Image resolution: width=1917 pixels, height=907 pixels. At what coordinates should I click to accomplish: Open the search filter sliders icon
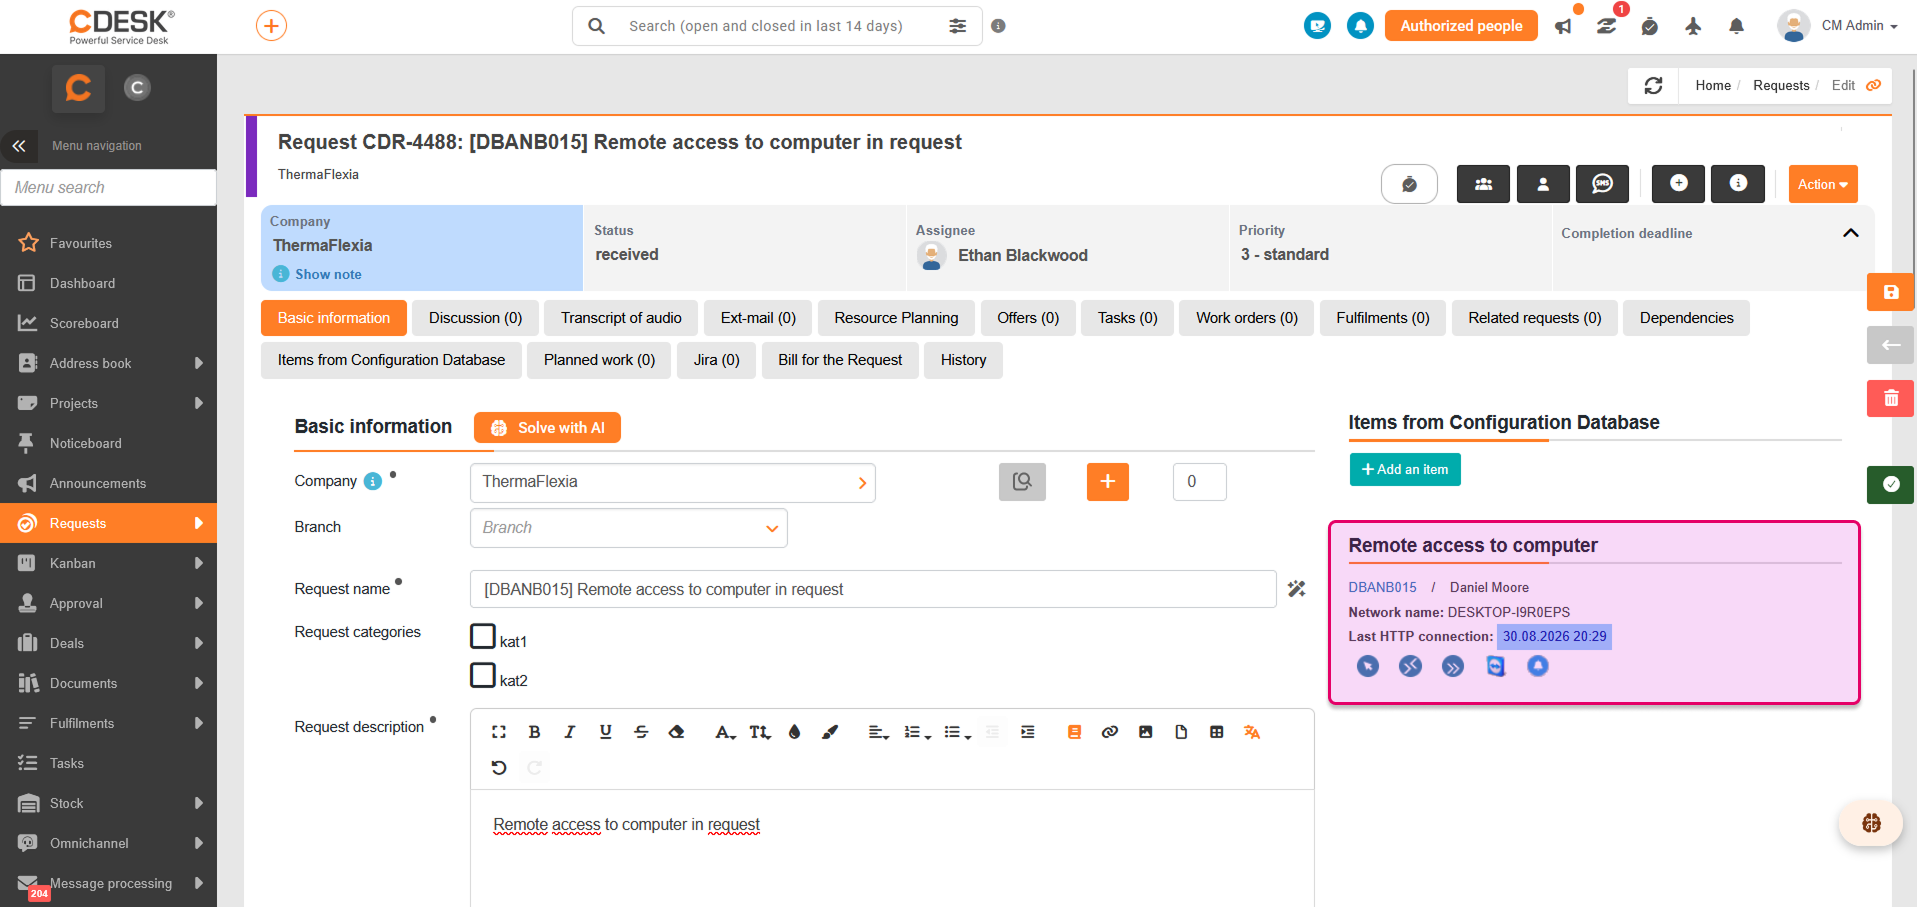[957, 26]
